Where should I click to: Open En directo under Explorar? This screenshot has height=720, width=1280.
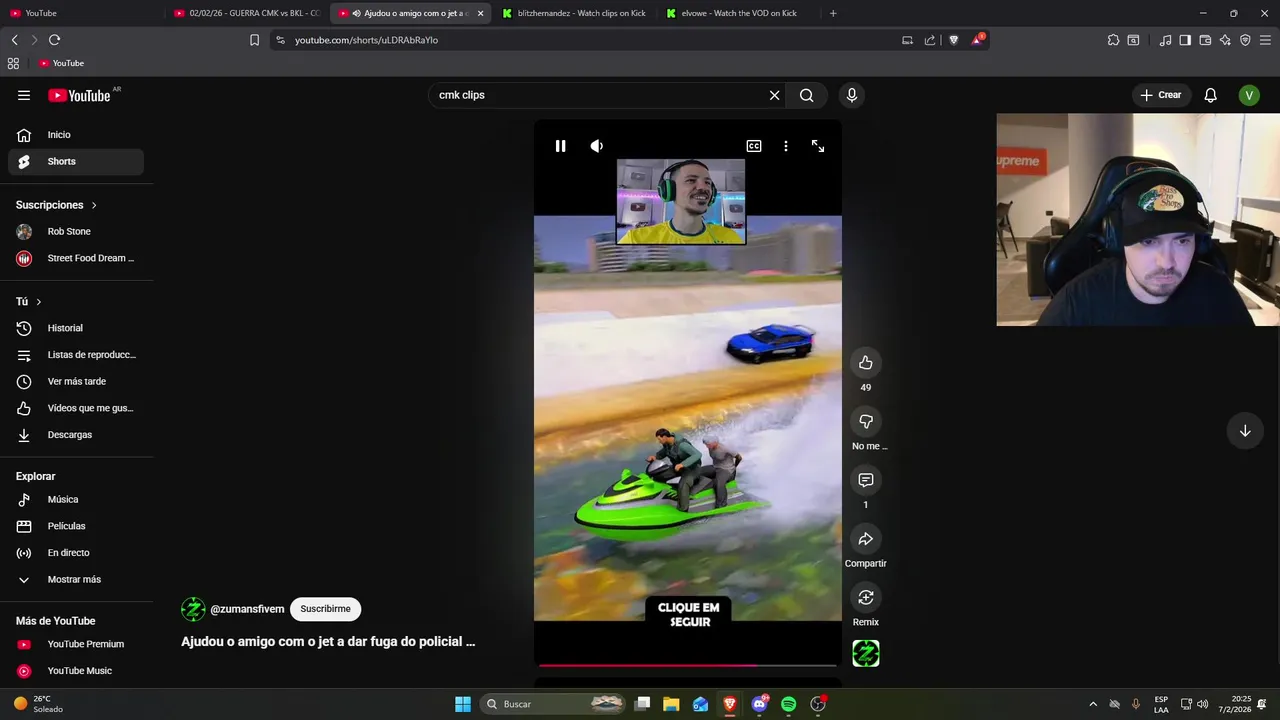tap(76, 553)
